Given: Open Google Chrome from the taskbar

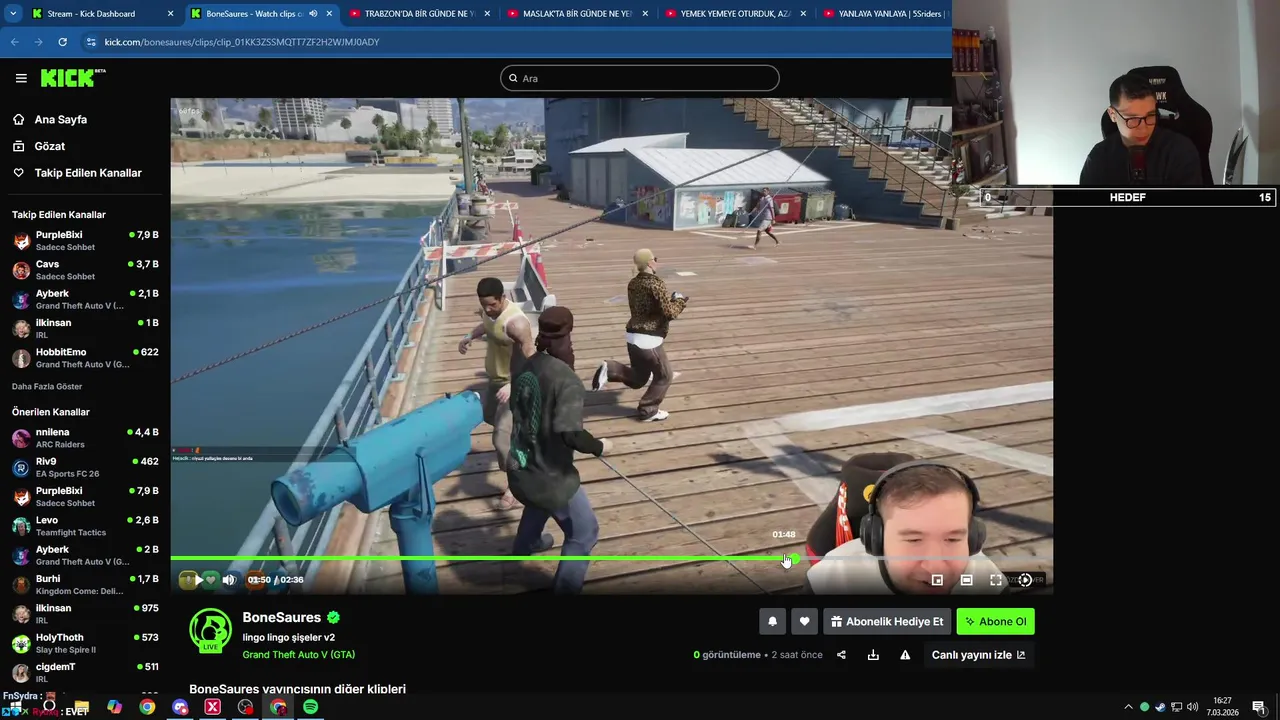Looking at the screenshot, I should point(147,707).
